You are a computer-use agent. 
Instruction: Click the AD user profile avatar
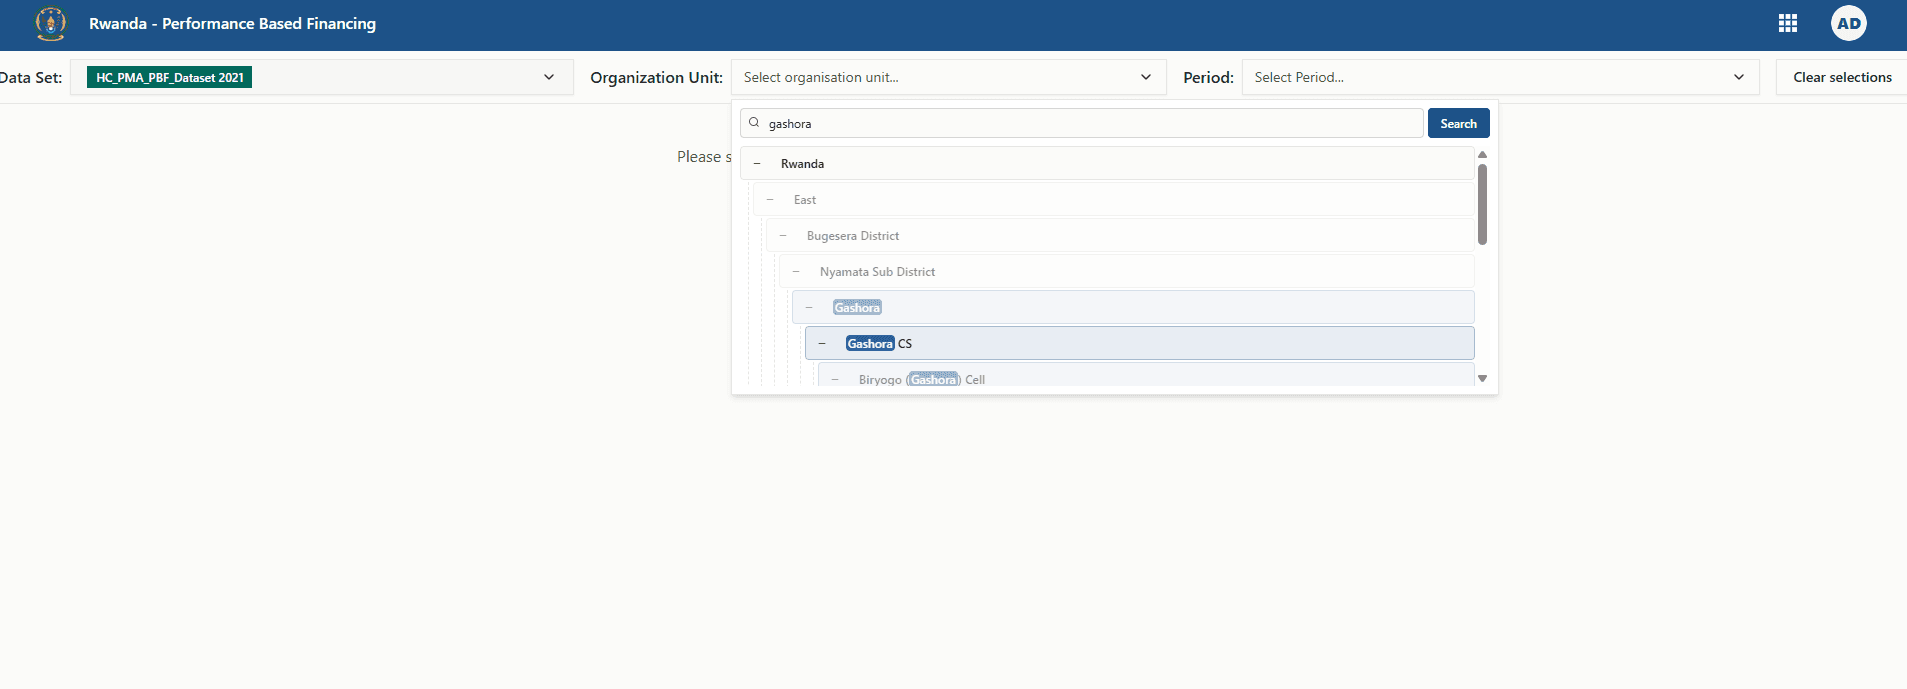[1848, 23]
